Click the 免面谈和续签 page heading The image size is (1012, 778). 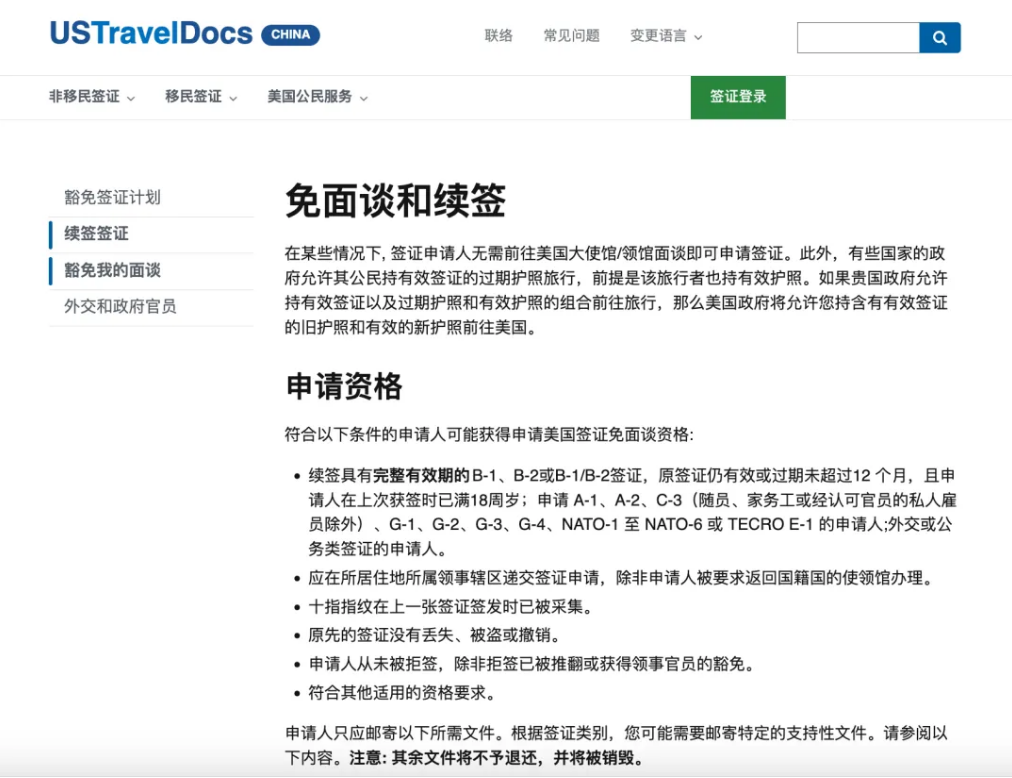395,201
